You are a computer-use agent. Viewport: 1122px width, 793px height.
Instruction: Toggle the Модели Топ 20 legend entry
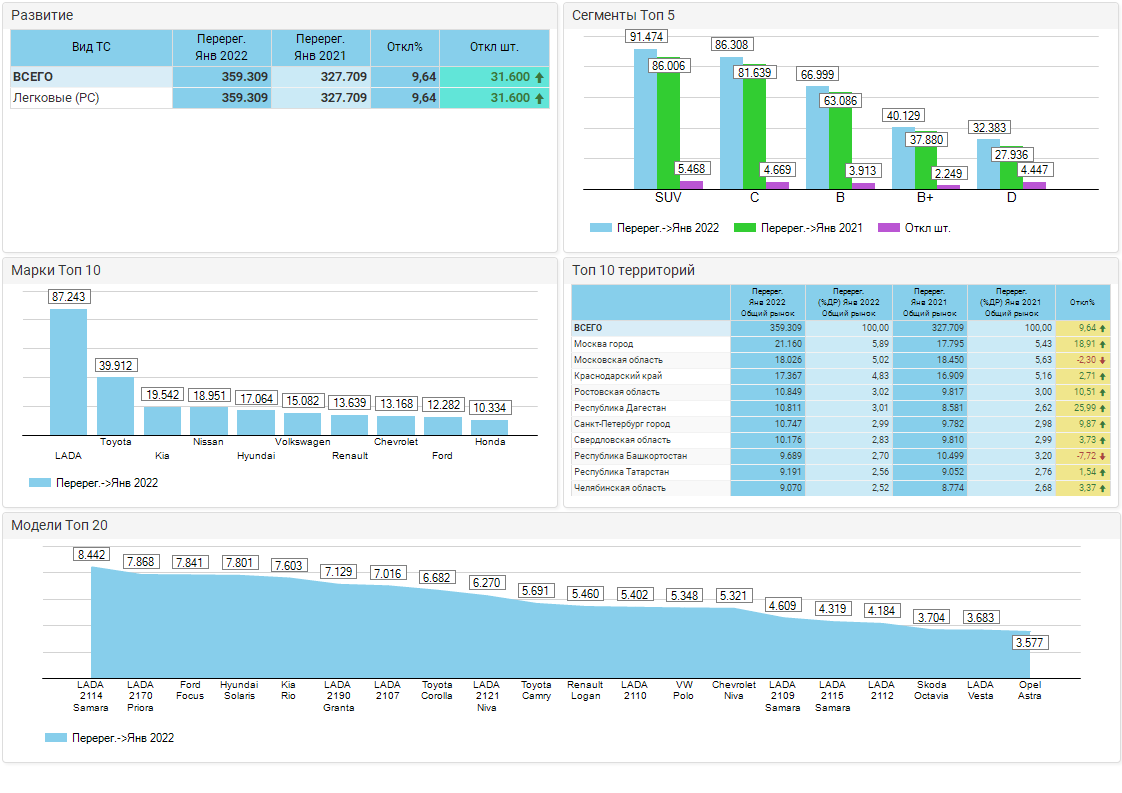109,738
